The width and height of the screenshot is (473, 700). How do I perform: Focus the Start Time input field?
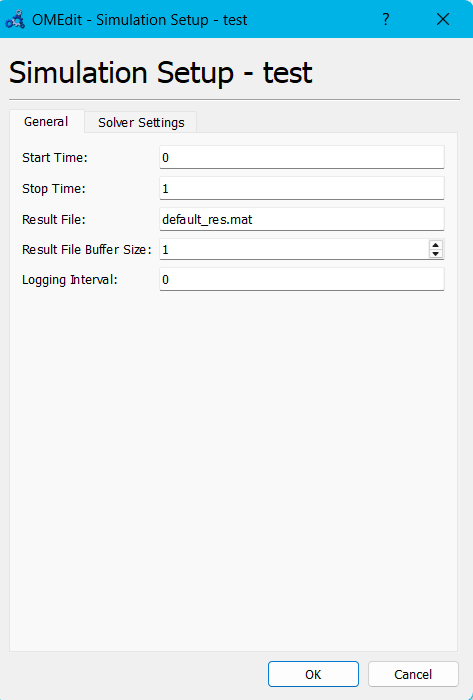tap(302, 157)
